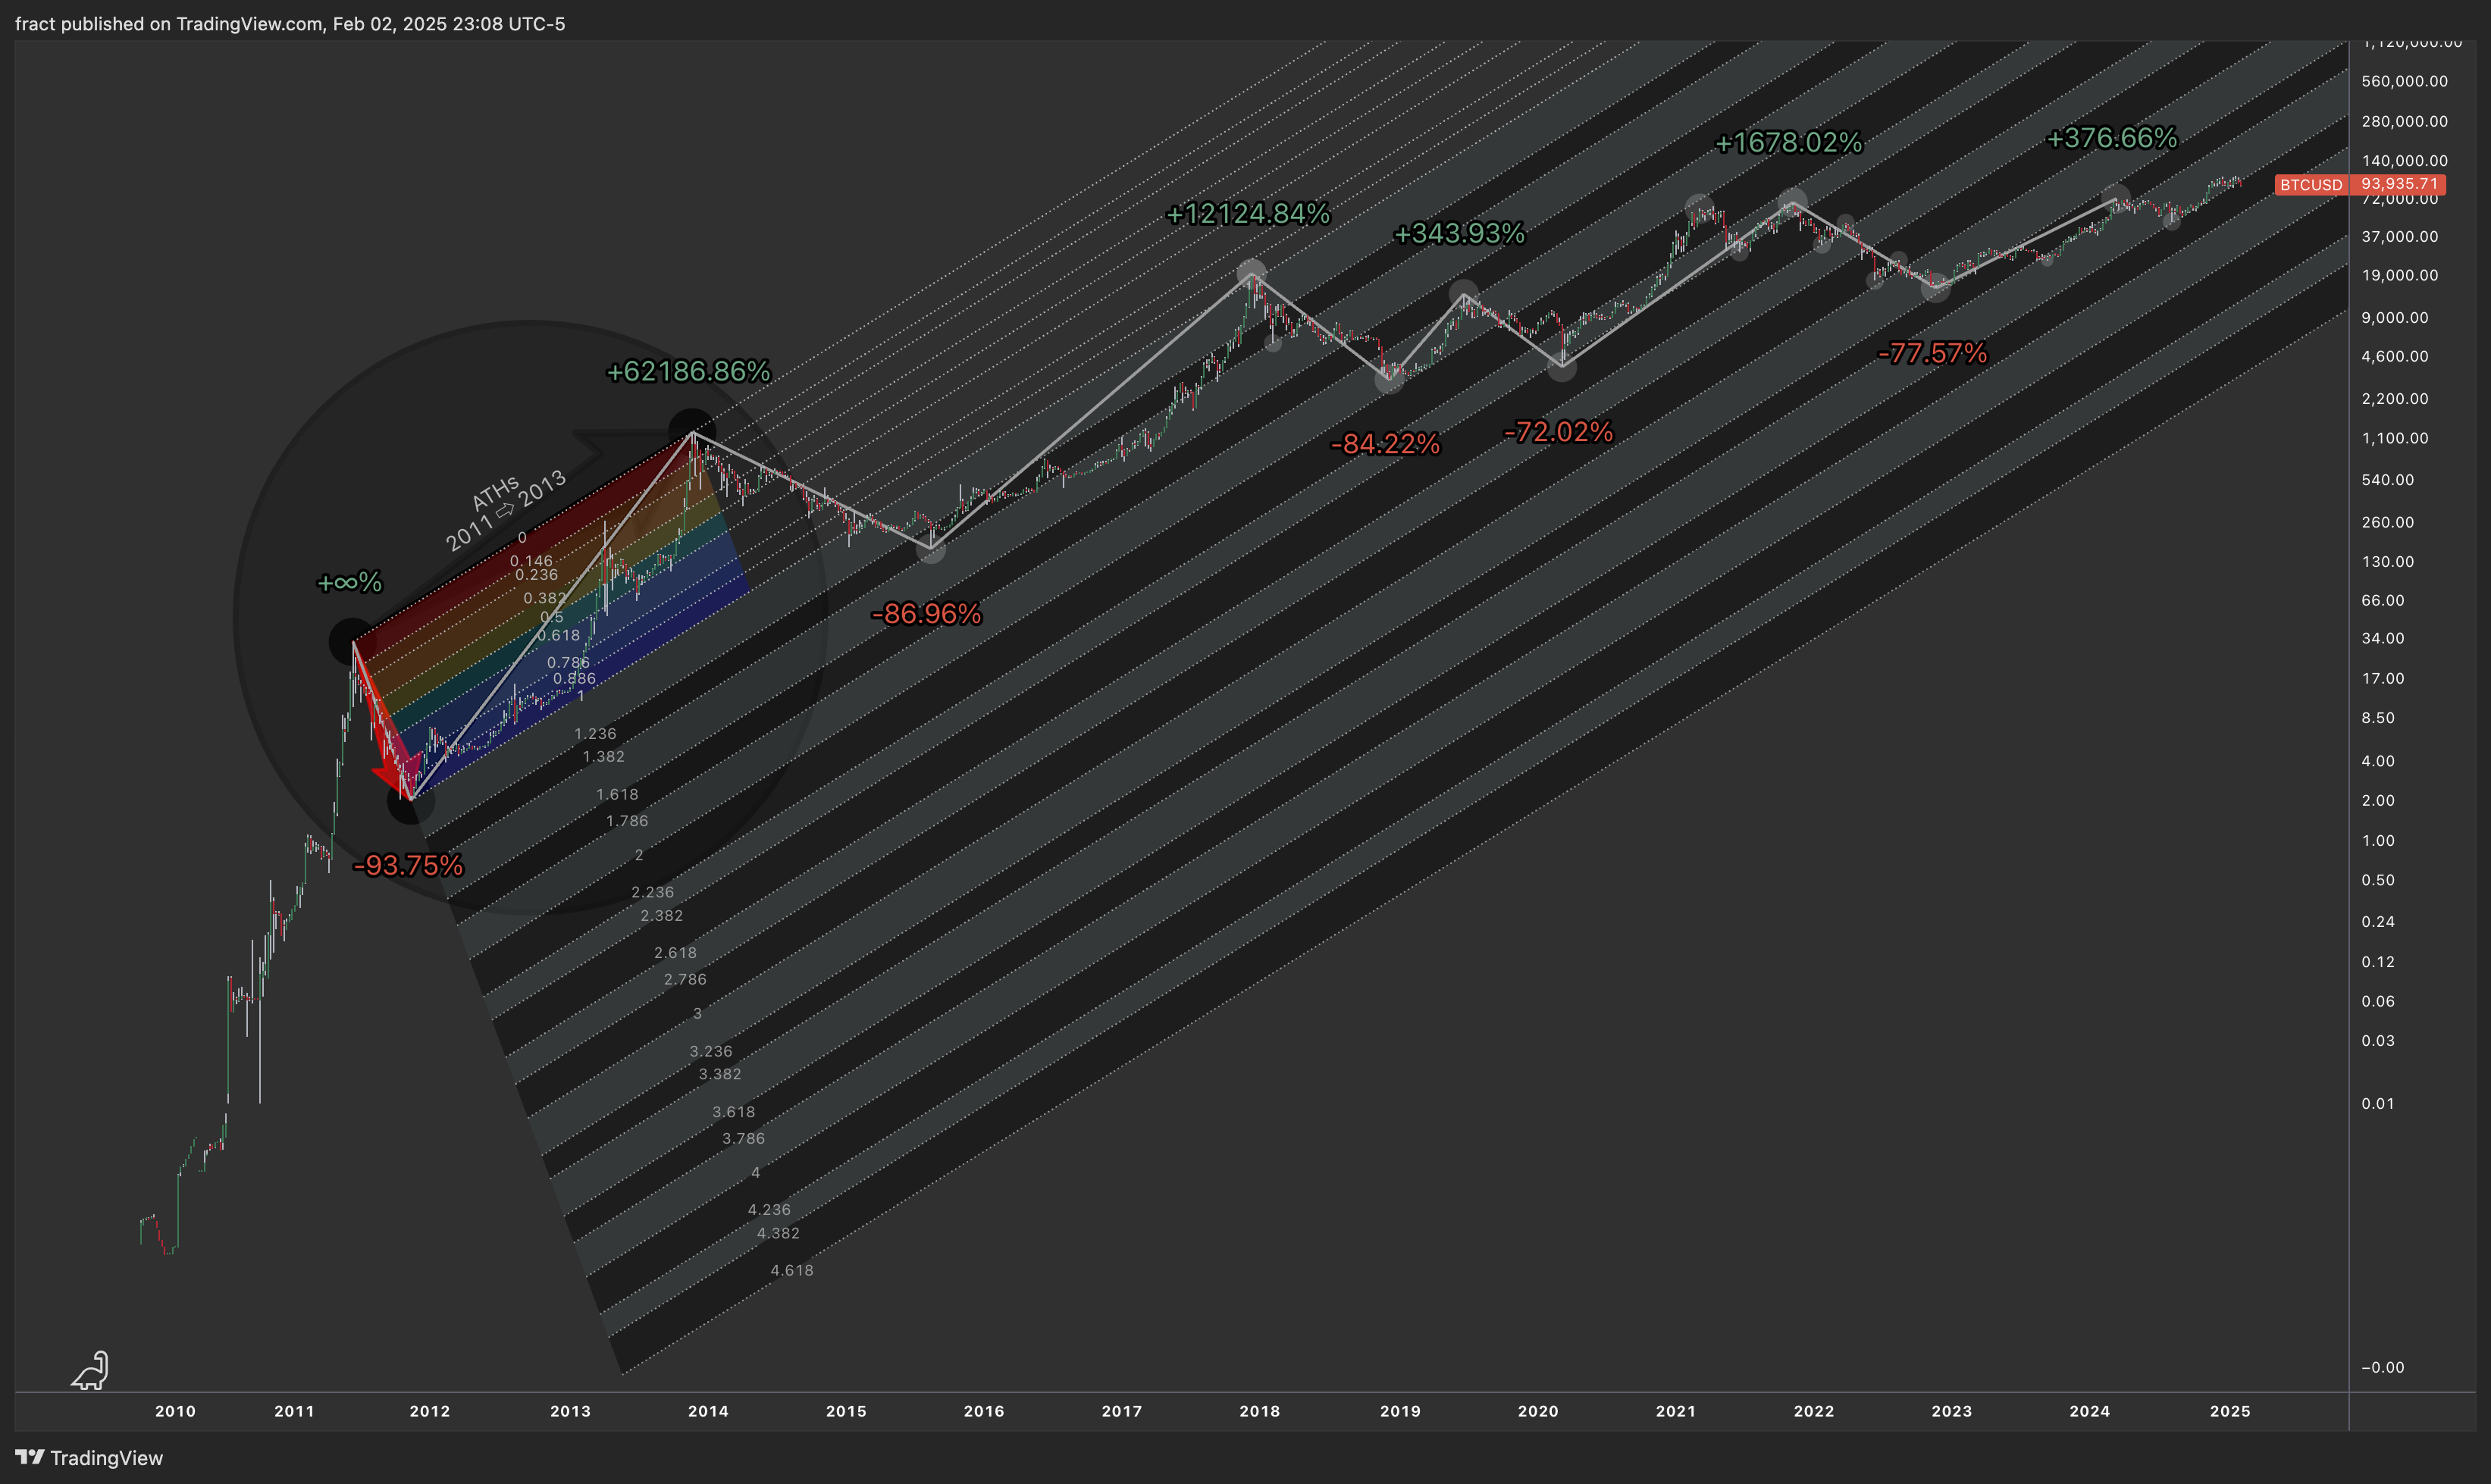Click the 3.236 fib channel level label
Image resolution: width=2491 pixels, height=1484 pixels.
click(711, 1052)
